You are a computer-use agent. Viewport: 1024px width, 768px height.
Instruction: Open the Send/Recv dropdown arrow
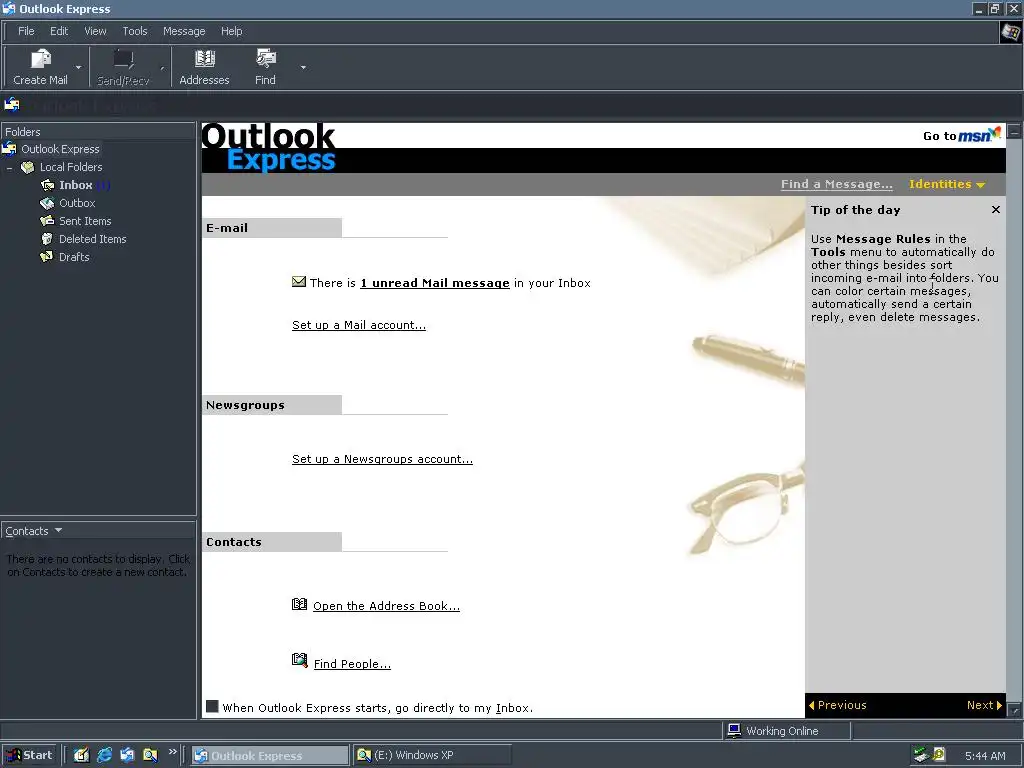point(162,67)
